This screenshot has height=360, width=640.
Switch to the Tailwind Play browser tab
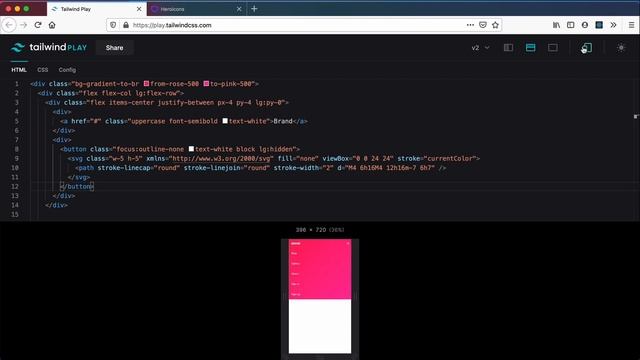pos(96,9)
